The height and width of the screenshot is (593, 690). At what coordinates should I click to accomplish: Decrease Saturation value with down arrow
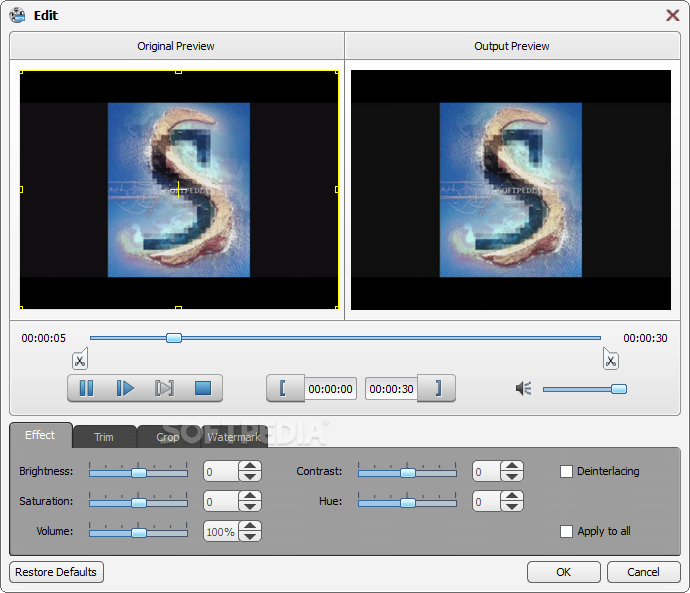(x=250, y=506)
